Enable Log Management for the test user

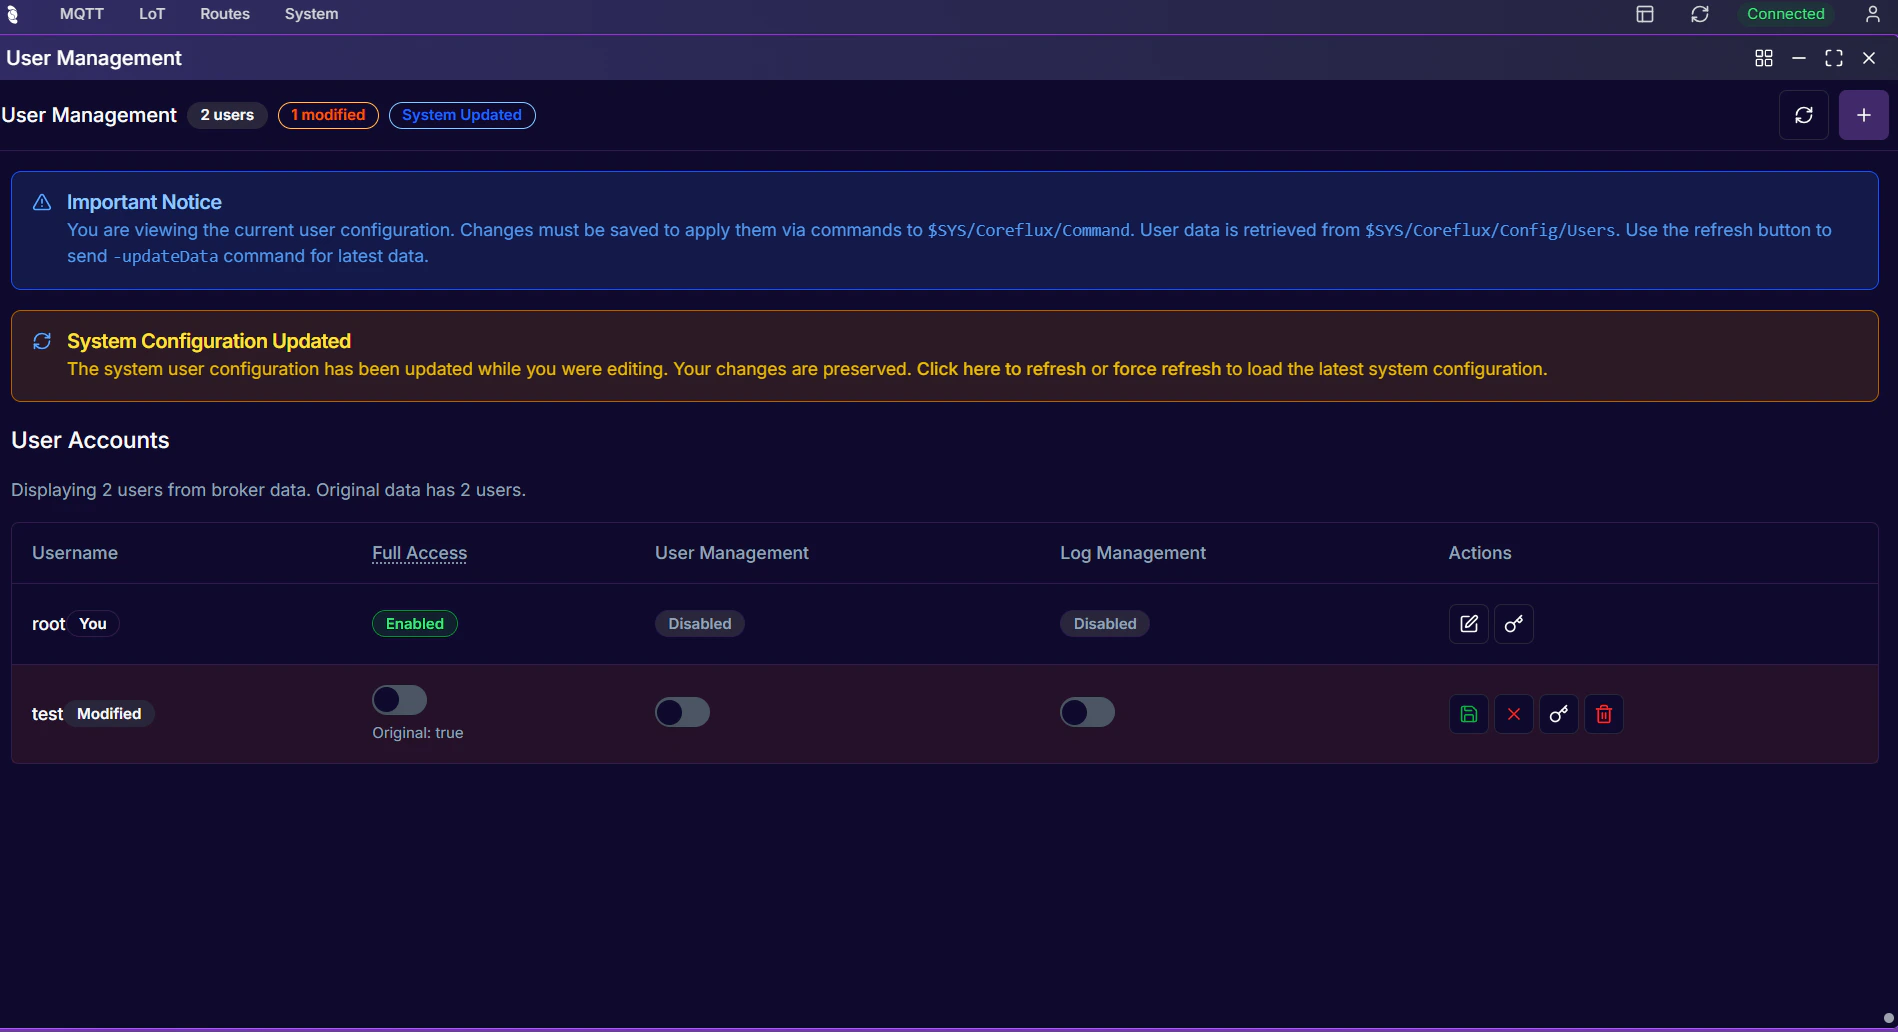(1087, 712)
